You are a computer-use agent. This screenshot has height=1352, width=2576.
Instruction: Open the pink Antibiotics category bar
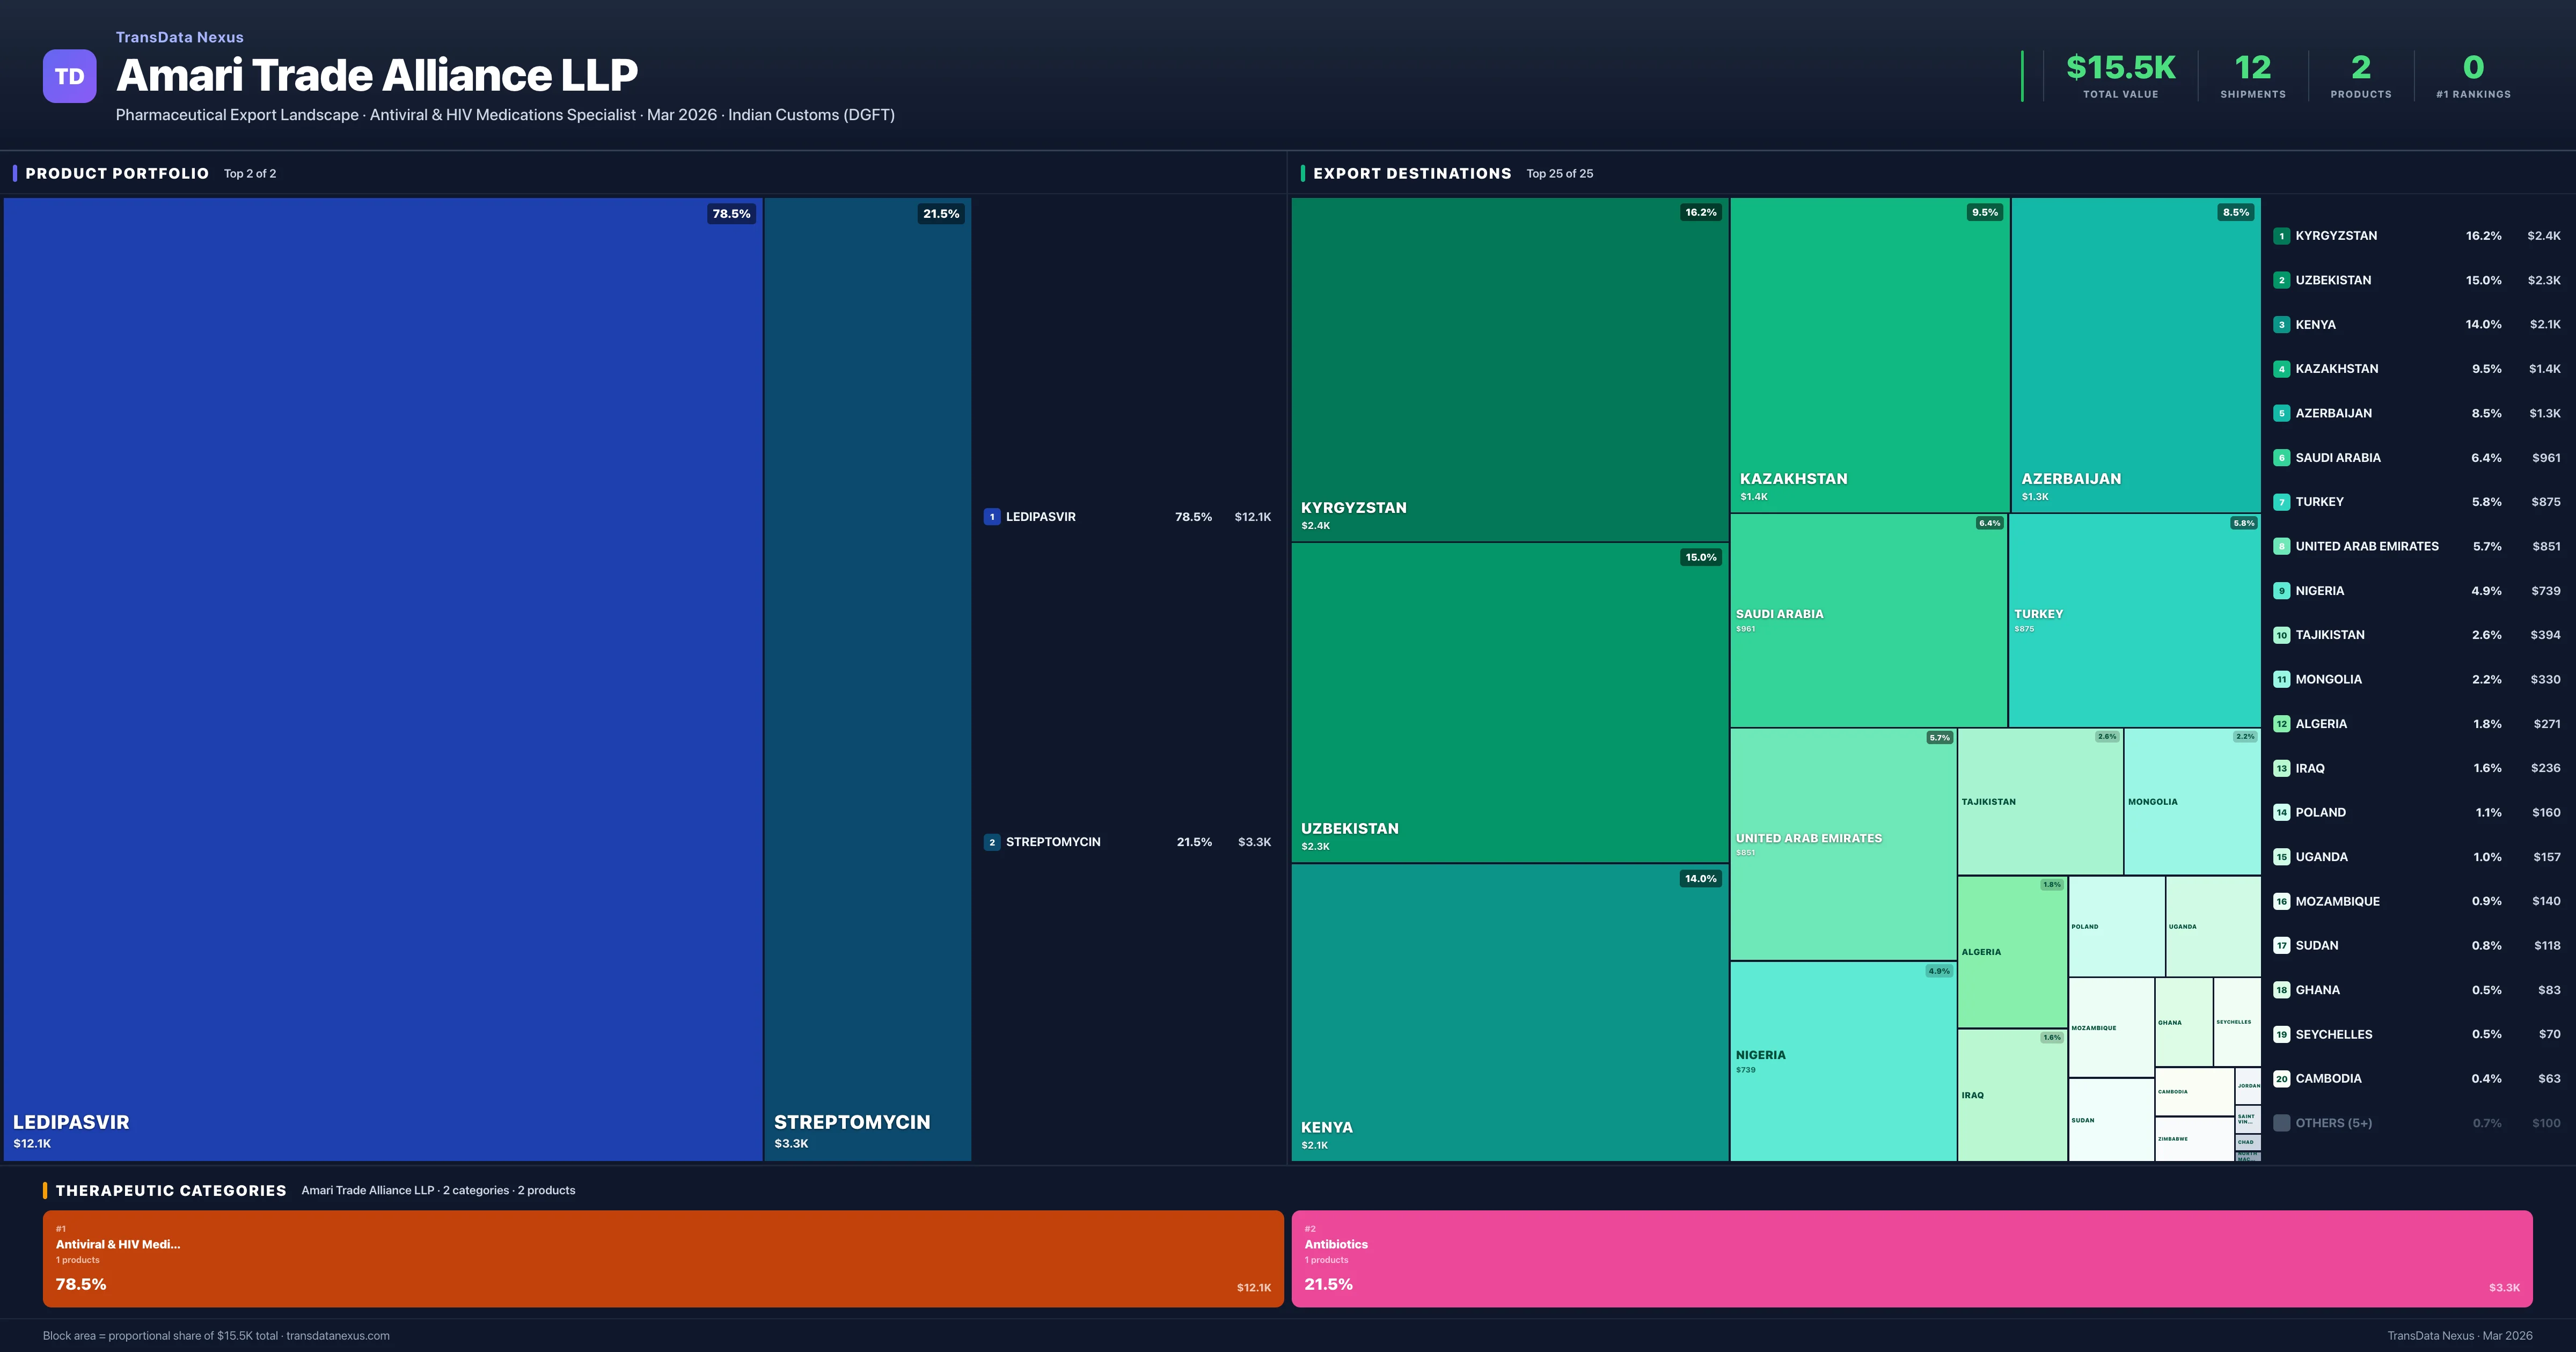point(1911,1259)
